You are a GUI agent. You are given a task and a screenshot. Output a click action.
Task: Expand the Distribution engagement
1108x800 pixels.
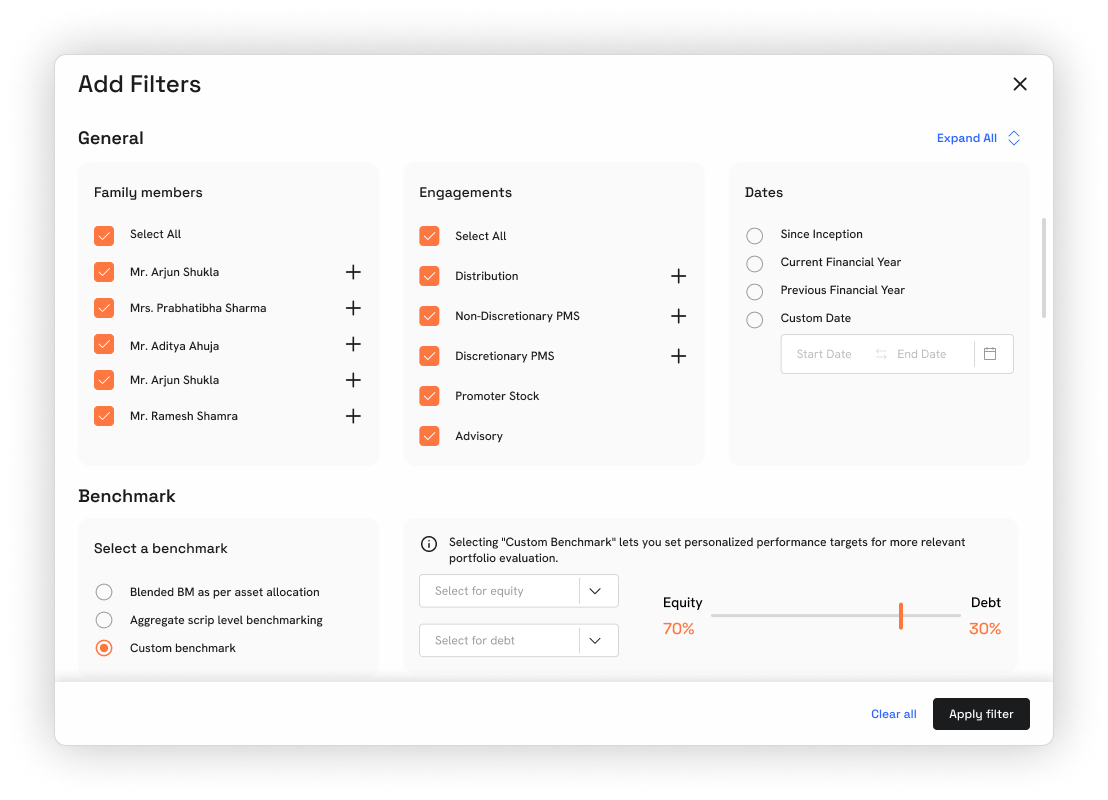pos(678,276)
